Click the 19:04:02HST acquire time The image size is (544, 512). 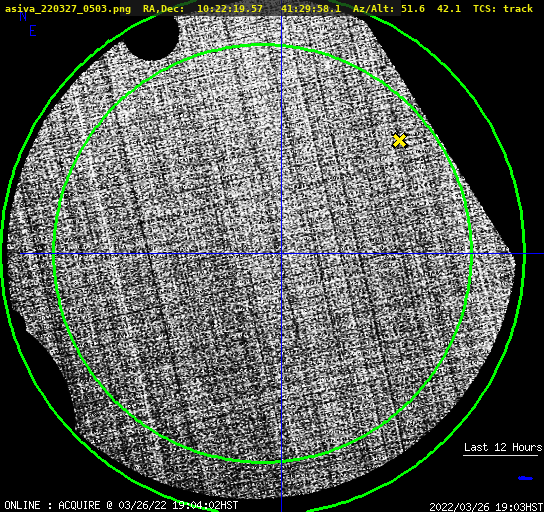point(205,505)
